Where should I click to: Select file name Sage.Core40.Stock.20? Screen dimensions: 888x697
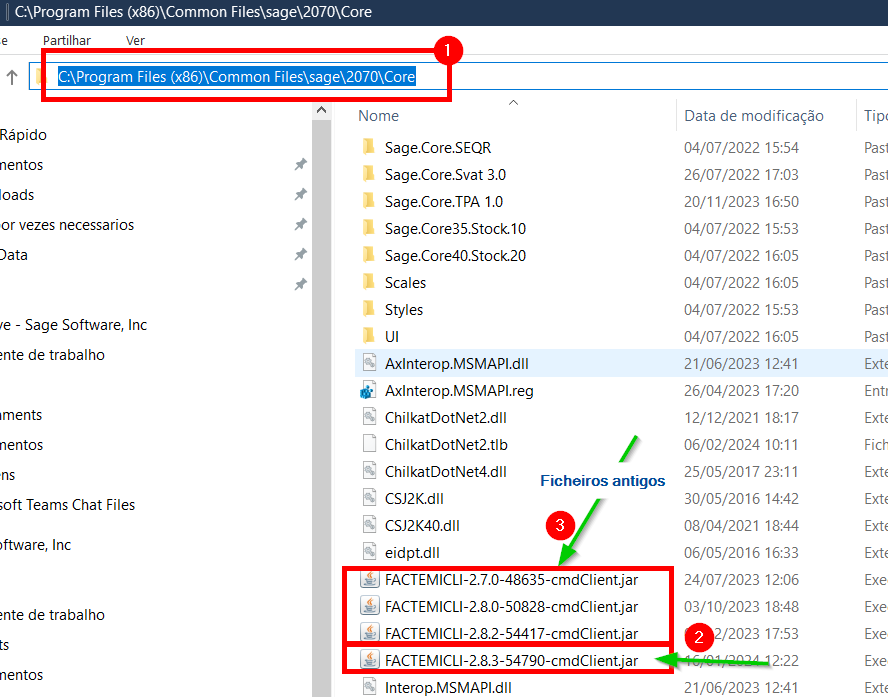(455, 256)
